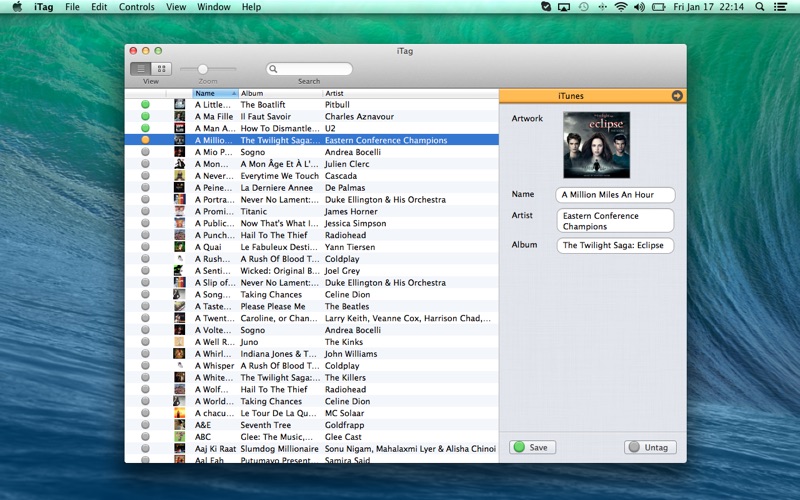Click album thumbnail in Jessica Simpson row
Viewport: 800px width, 500px height.
tap(180, 223)
